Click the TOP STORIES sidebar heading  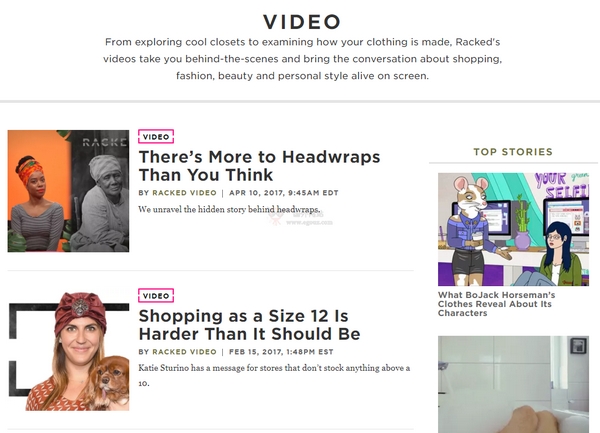[x=513, y=152]
